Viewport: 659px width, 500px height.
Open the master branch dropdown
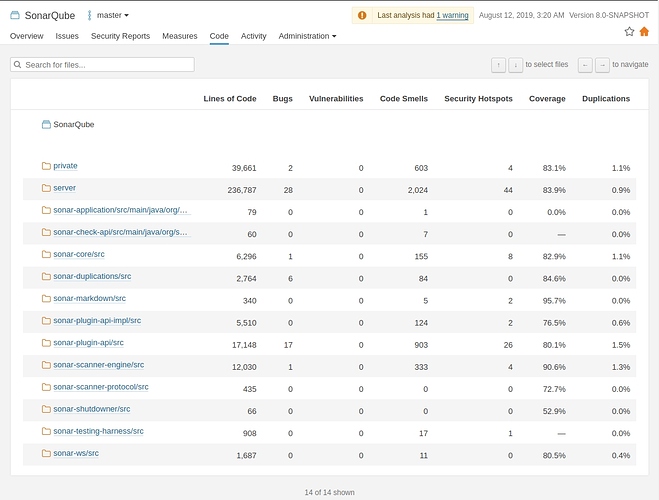tap(113, 15)
